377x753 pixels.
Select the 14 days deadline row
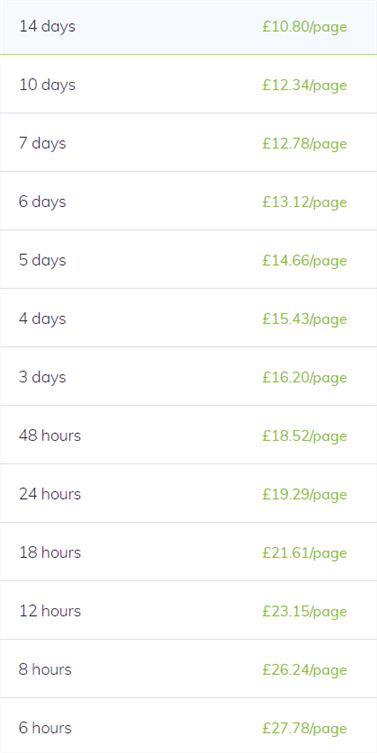tap(188, 27)
